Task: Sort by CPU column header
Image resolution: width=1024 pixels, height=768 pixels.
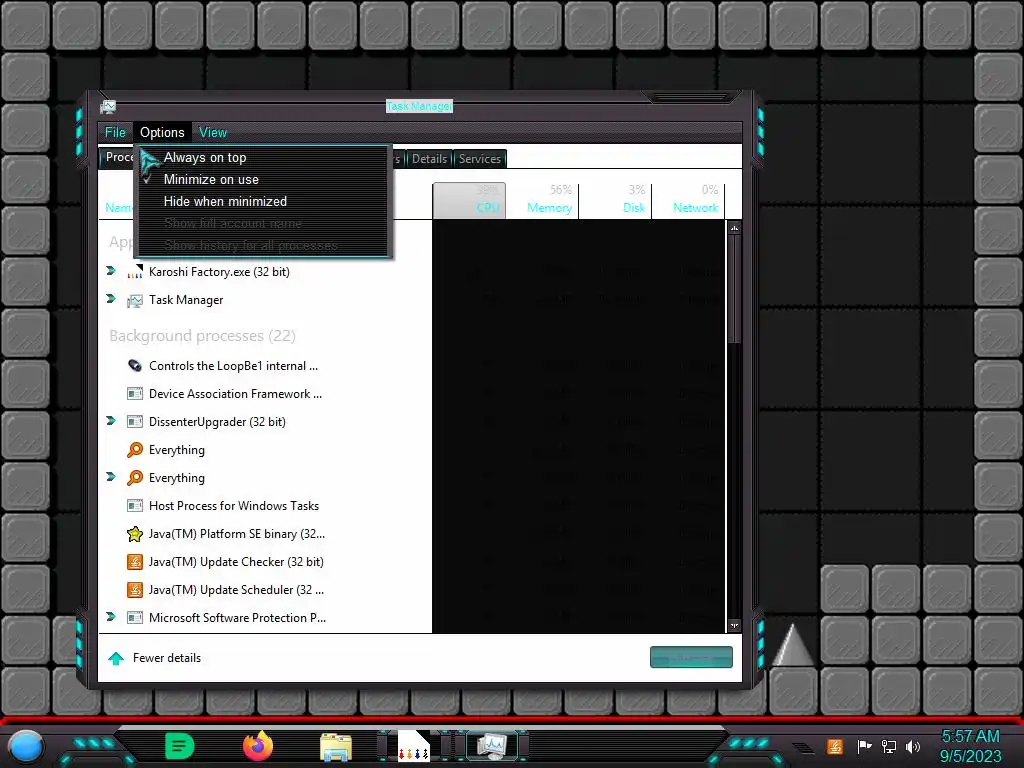Action: tap(470, 200)
